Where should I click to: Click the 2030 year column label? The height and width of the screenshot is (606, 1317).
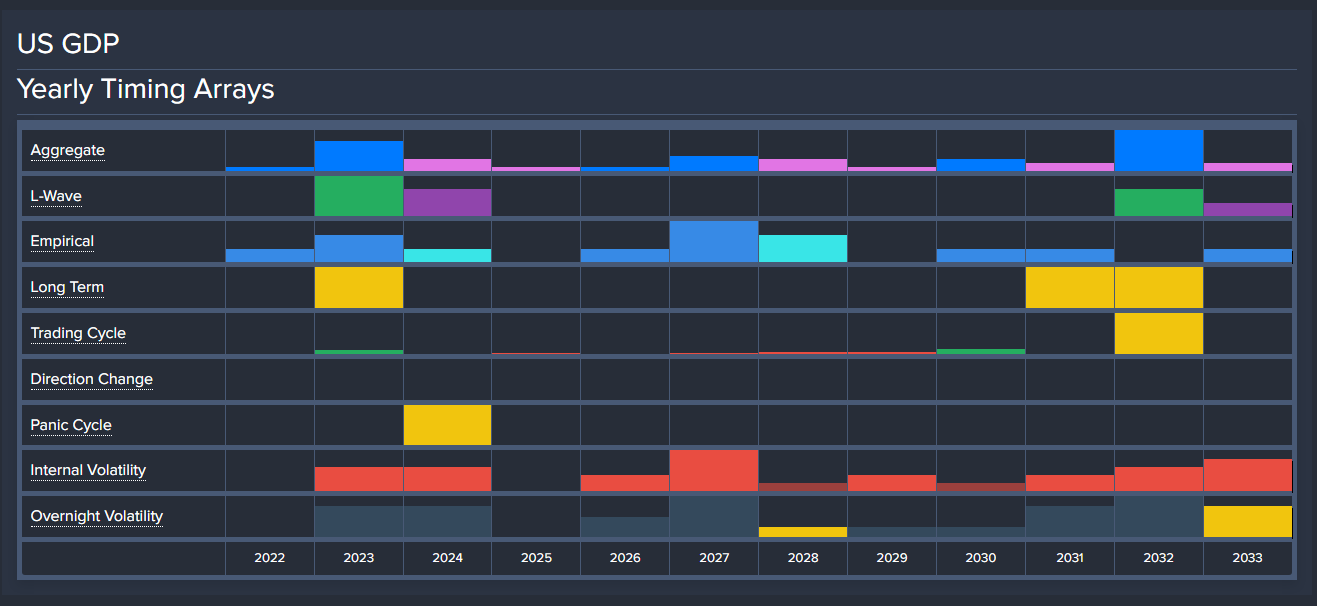pos(981,558)
